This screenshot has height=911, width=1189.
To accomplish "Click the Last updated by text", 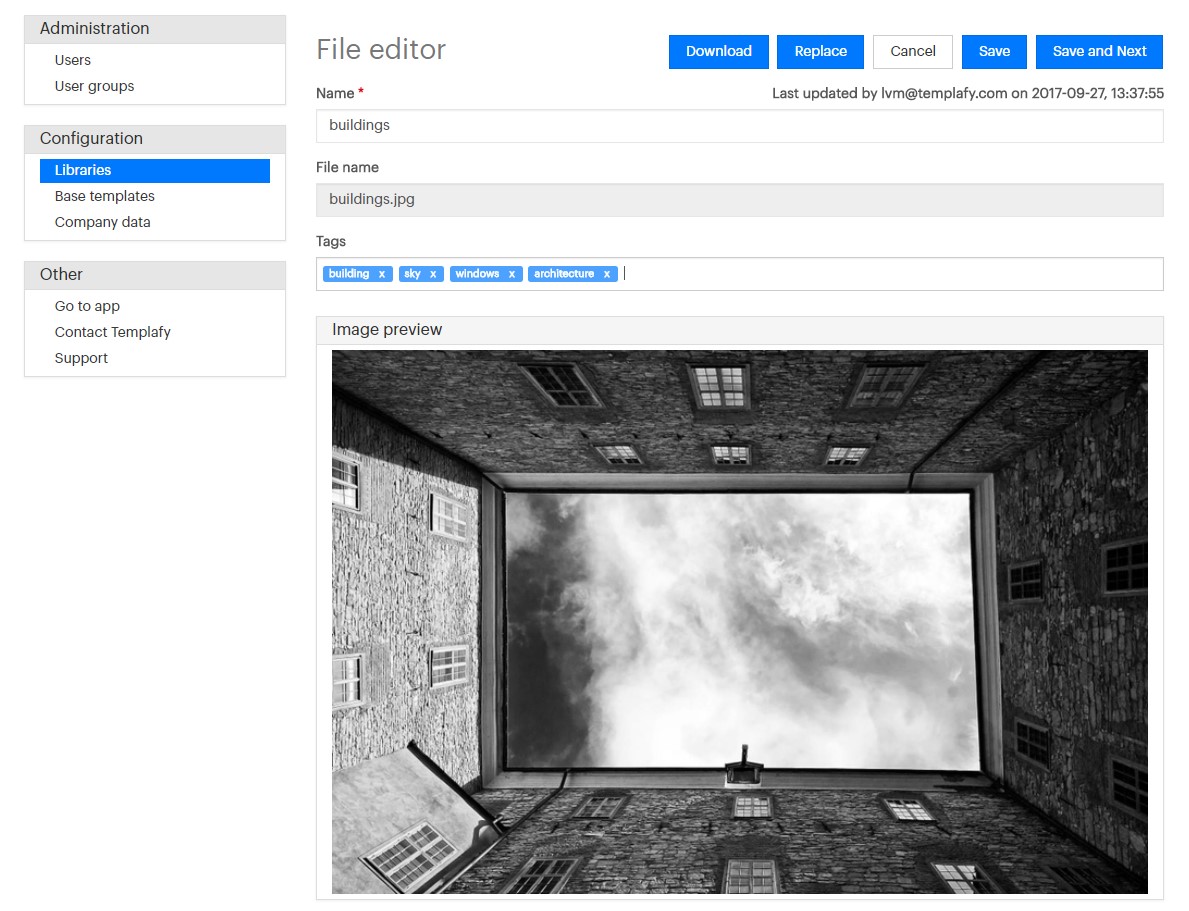I will [968, 93].
